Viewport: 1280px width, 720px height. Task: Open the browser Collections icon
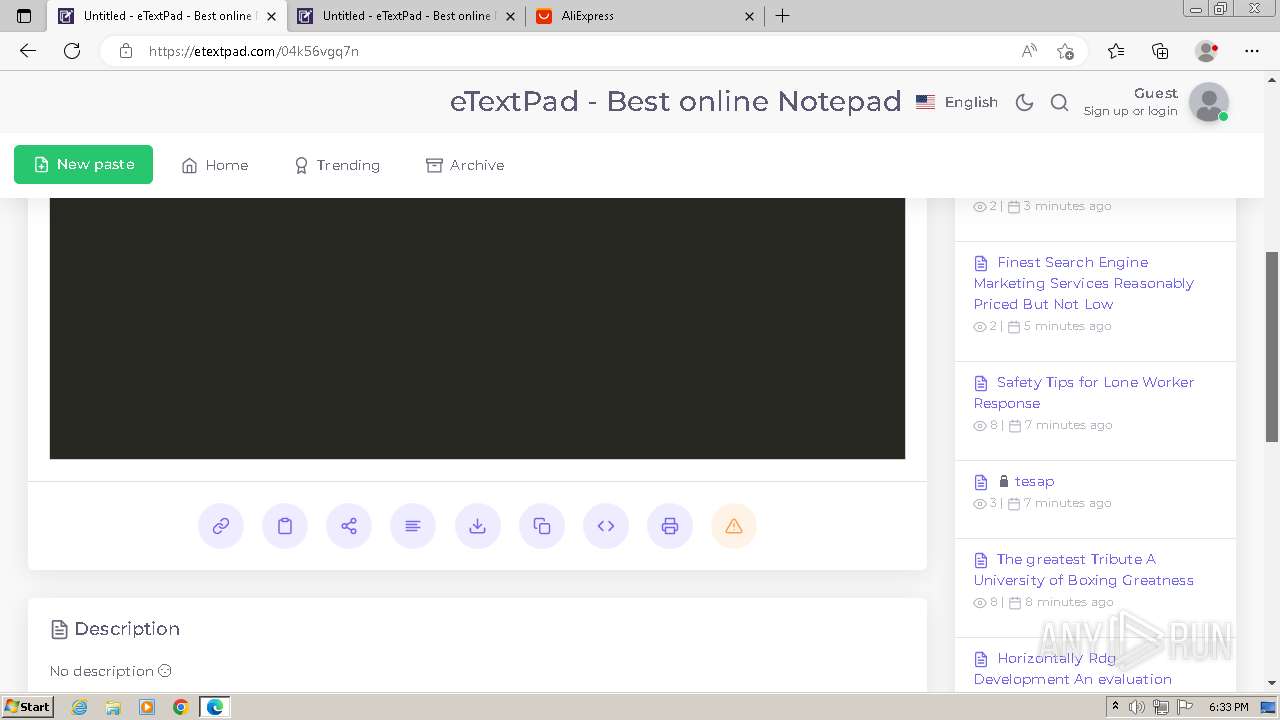click(x=1160, y=51)
